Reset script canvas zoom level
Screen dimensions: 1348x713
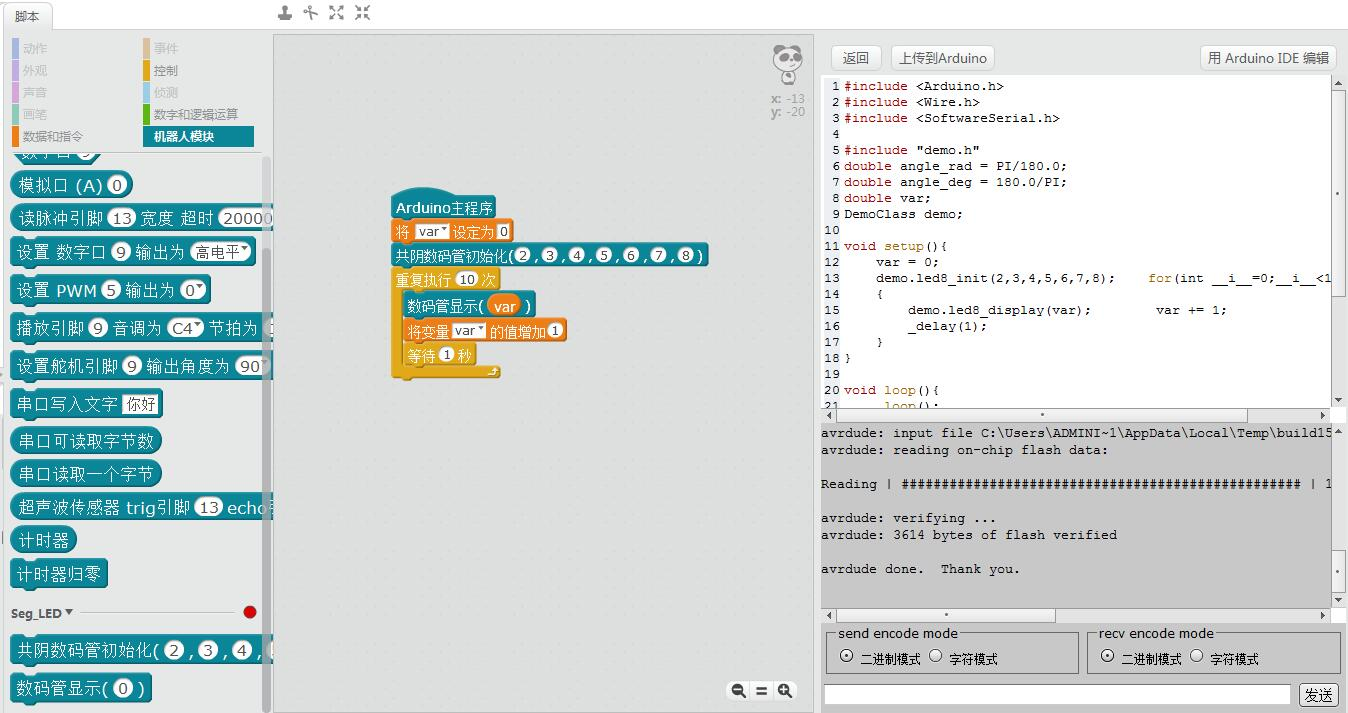point(761,690)
